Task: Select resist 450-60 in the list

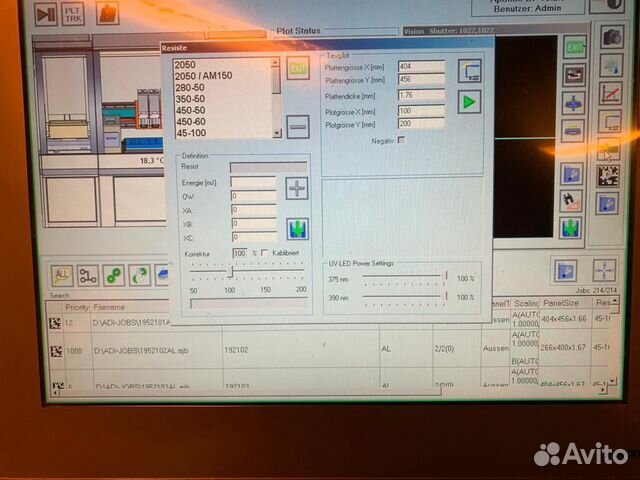Action: pyautogui.click(x=191, y=122)
